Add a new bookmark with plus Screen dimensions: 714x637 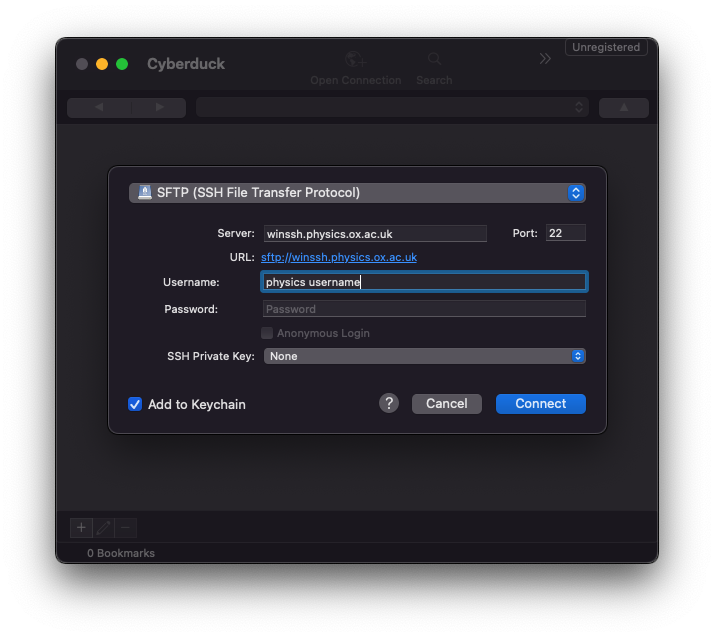82,528
